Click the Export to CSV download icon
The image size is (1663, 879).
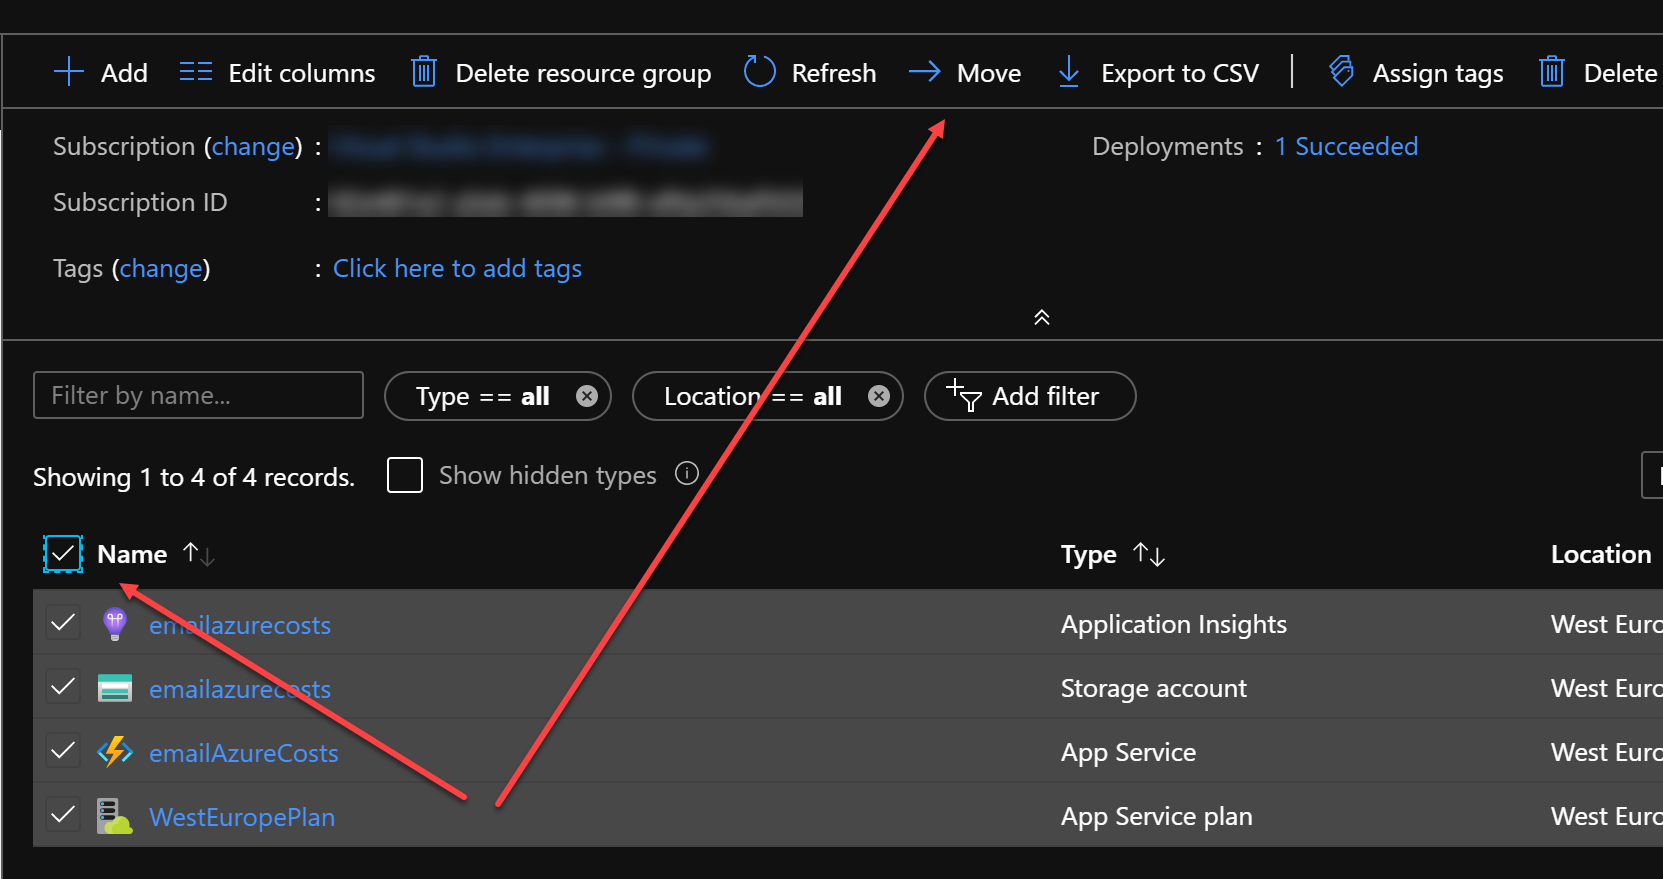1069,72
